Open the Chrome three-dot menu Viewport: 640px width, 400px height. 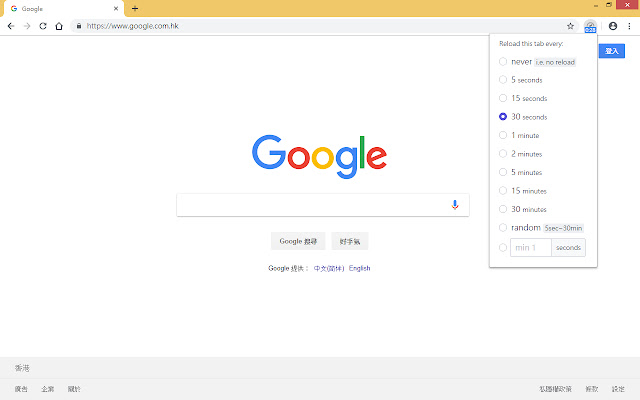click(x=629, y=26)
